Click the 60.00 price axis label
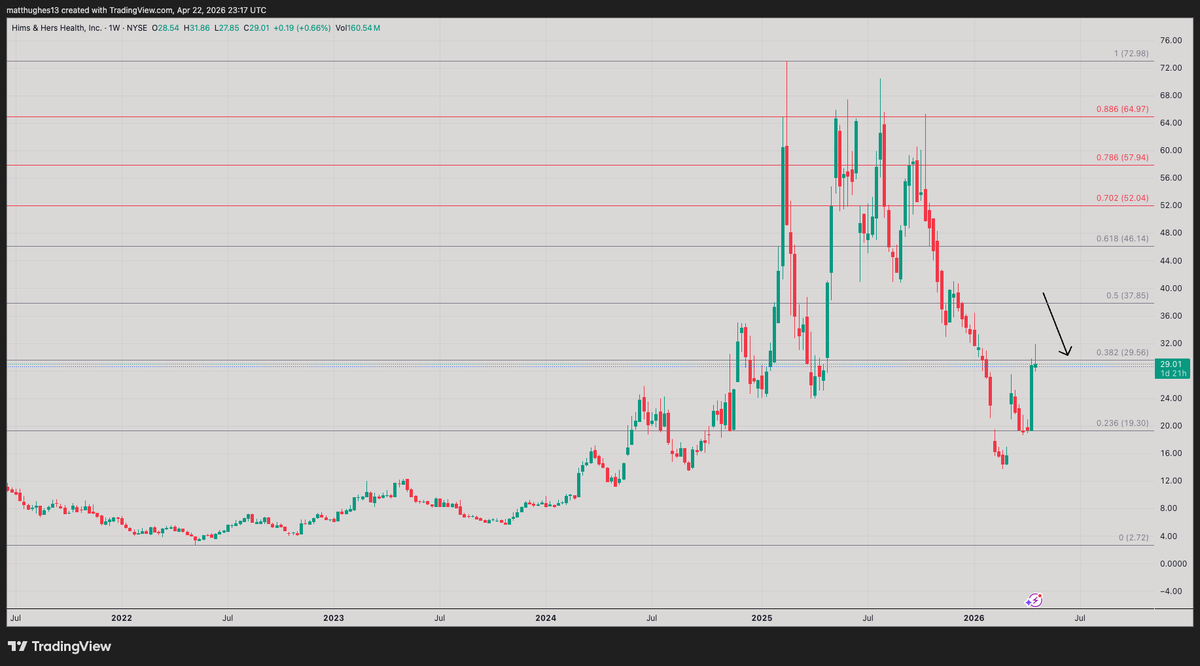1200x666 pixels. pos(1171,151)
